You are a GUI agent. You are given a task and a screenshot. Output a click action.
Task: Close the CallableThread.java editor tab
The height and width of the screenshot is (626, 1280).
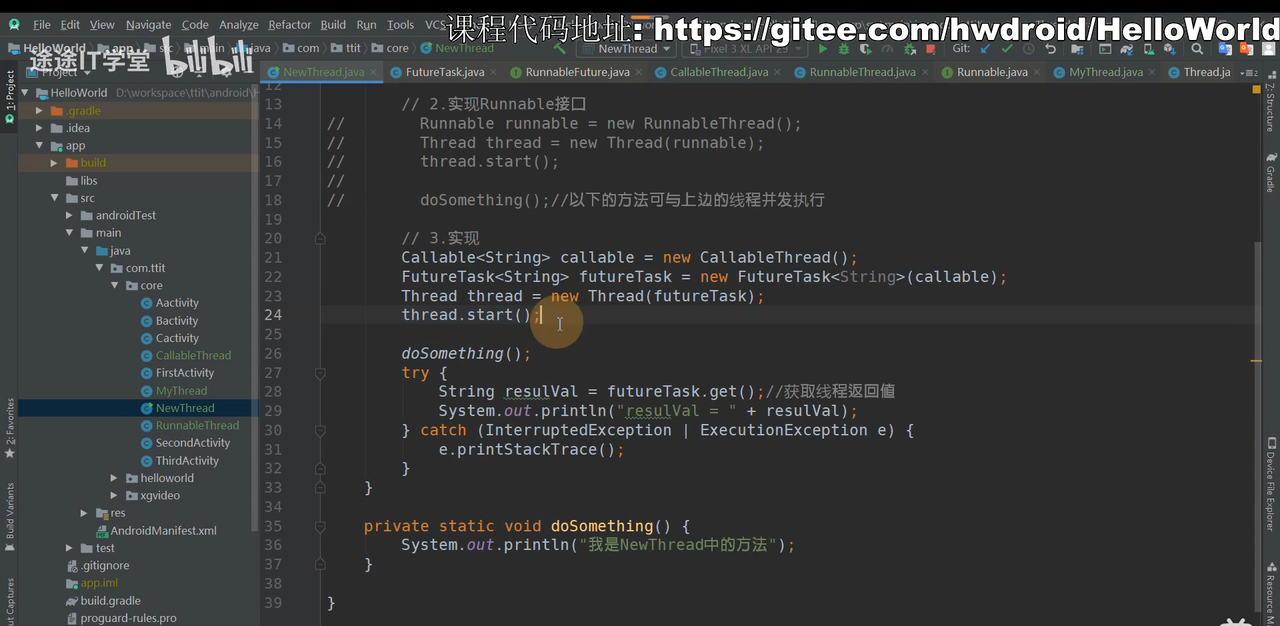tap(778, 72)
